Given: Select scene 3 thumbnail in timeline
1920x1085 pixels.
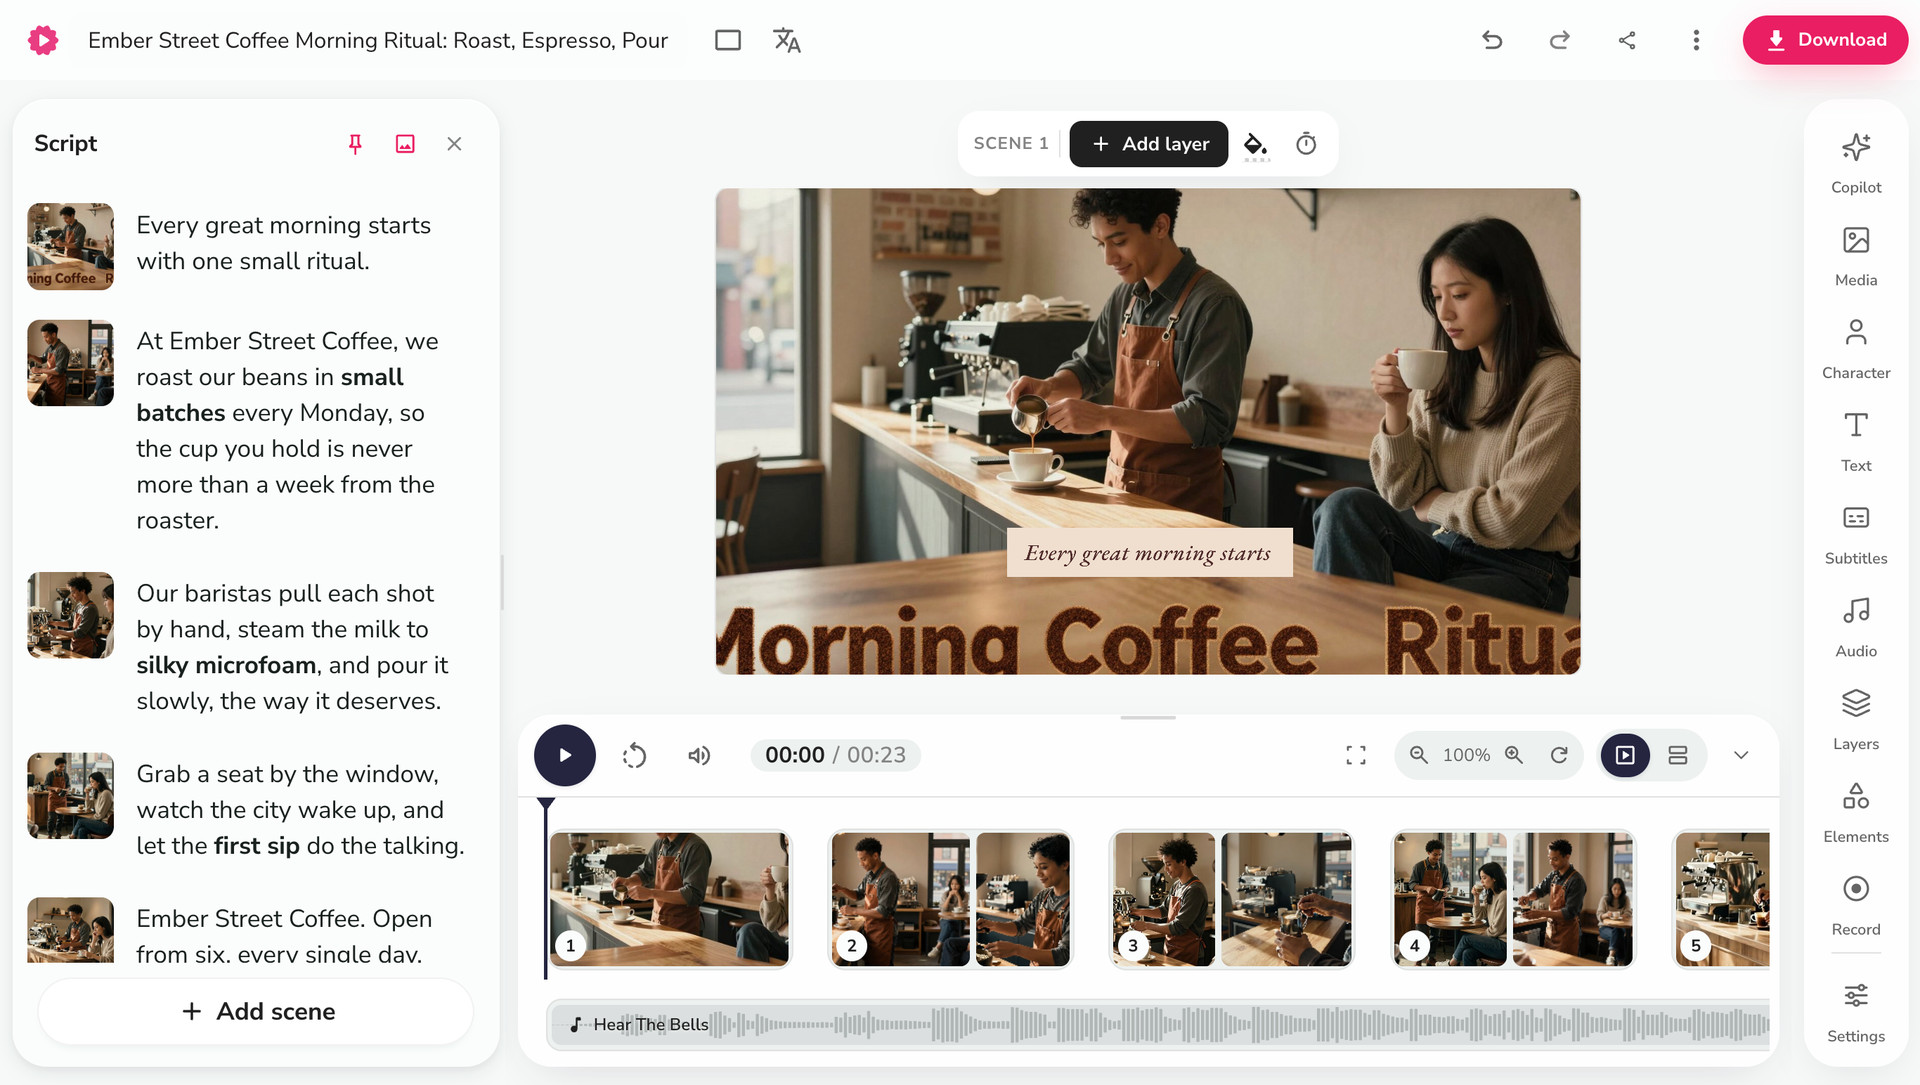Looking at the screenshot, I should click(1232, 899).
